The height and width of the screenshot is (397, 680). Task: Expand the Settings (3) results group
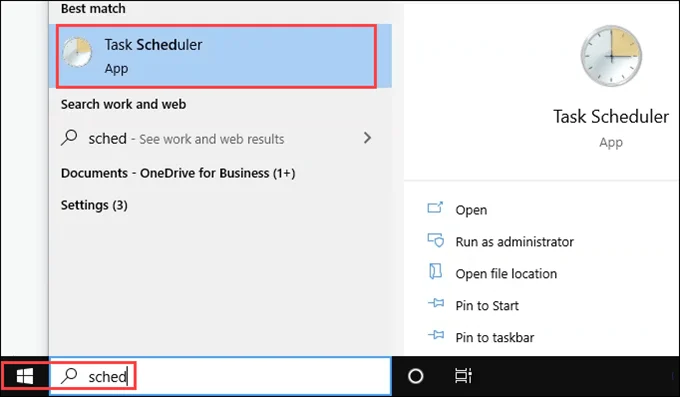tap(94, 205)
